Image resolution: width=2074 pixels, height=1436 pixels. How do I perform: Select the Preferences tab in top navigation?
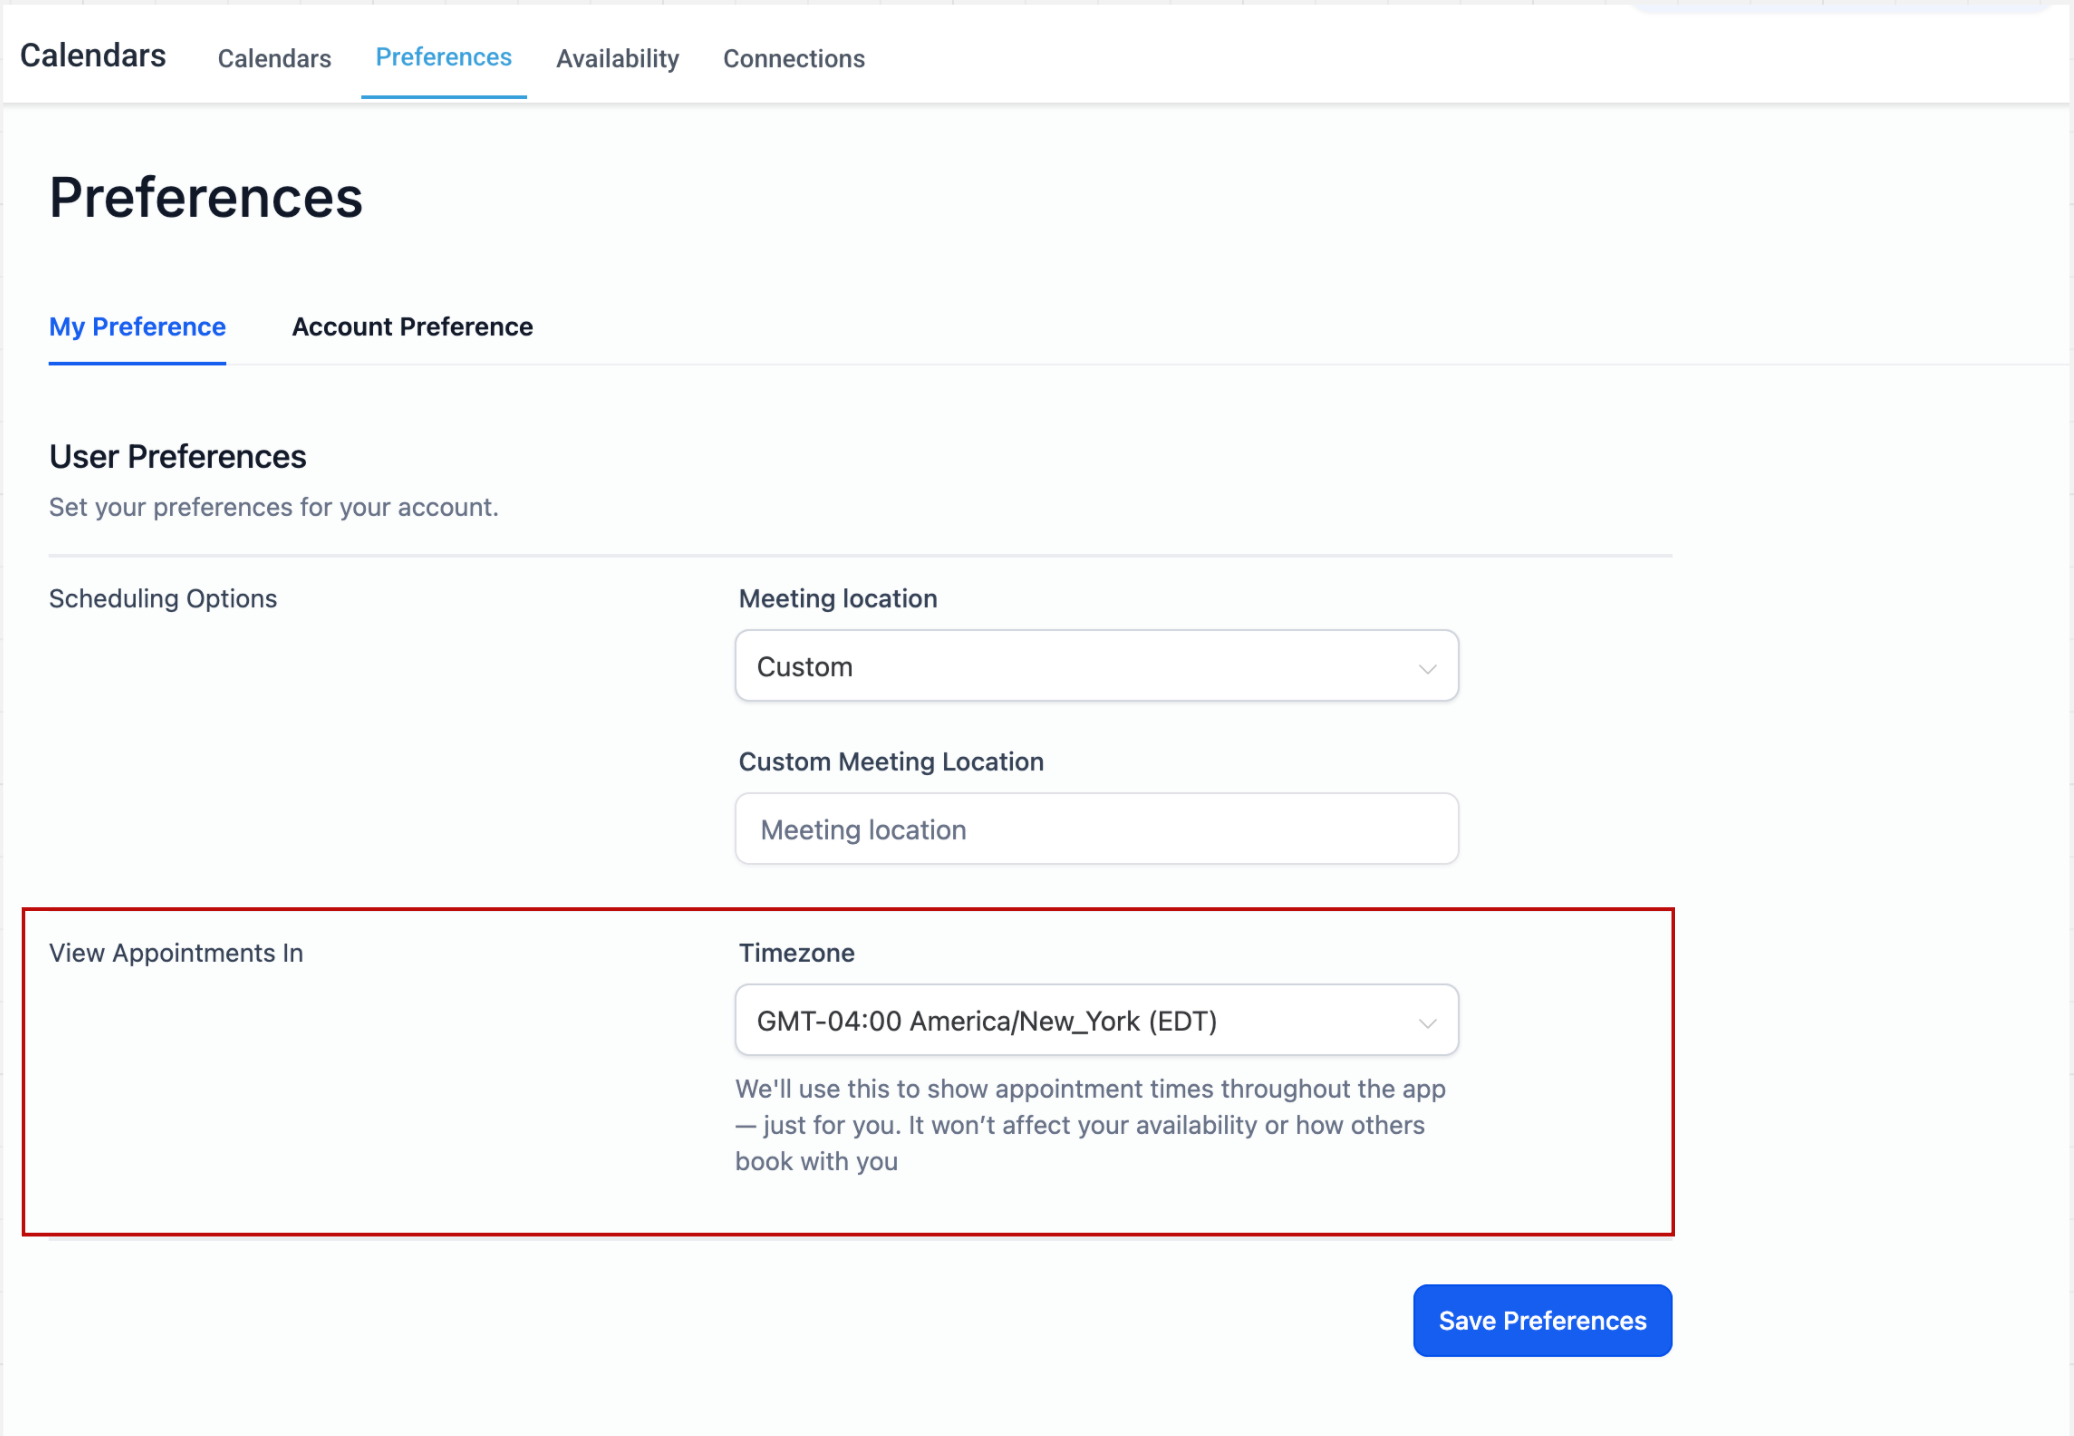pyautogui.click(x=443, y=57)
